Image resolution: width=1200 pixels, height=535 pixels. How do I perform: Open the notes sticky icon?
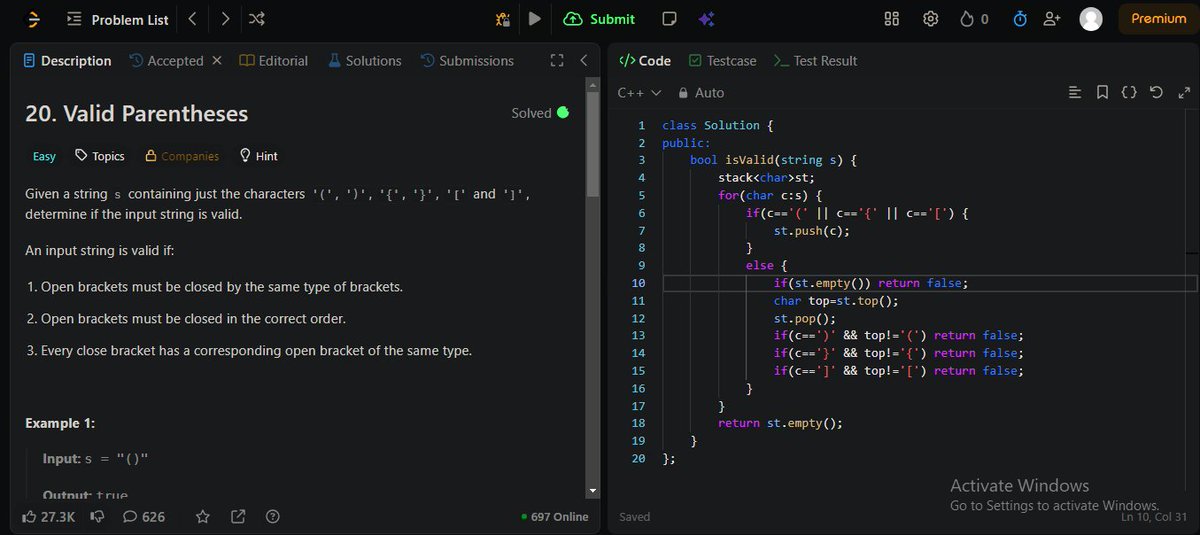[x=670, y=19]
